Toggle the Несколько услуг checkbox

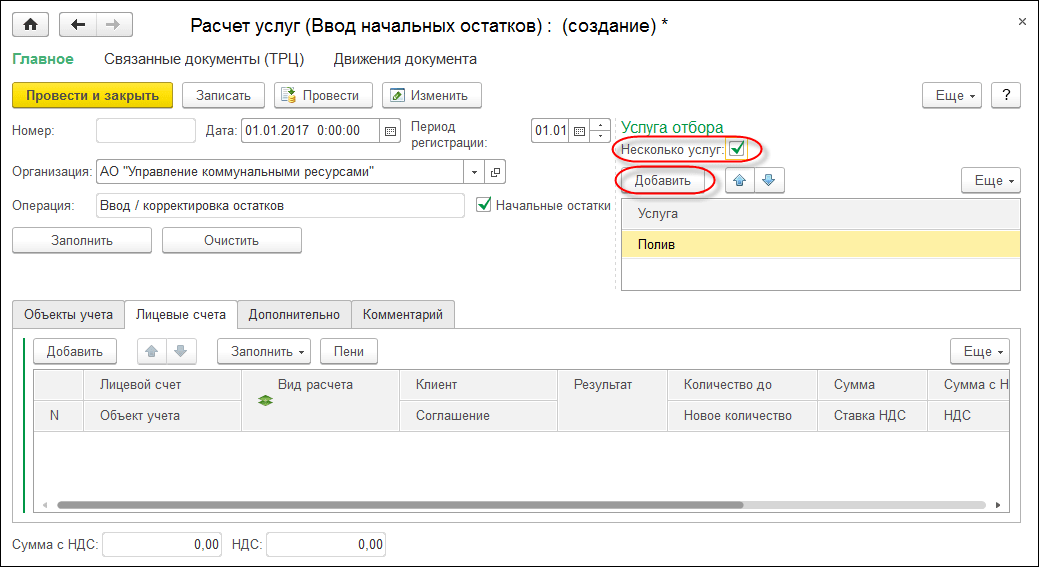[737, 149]
